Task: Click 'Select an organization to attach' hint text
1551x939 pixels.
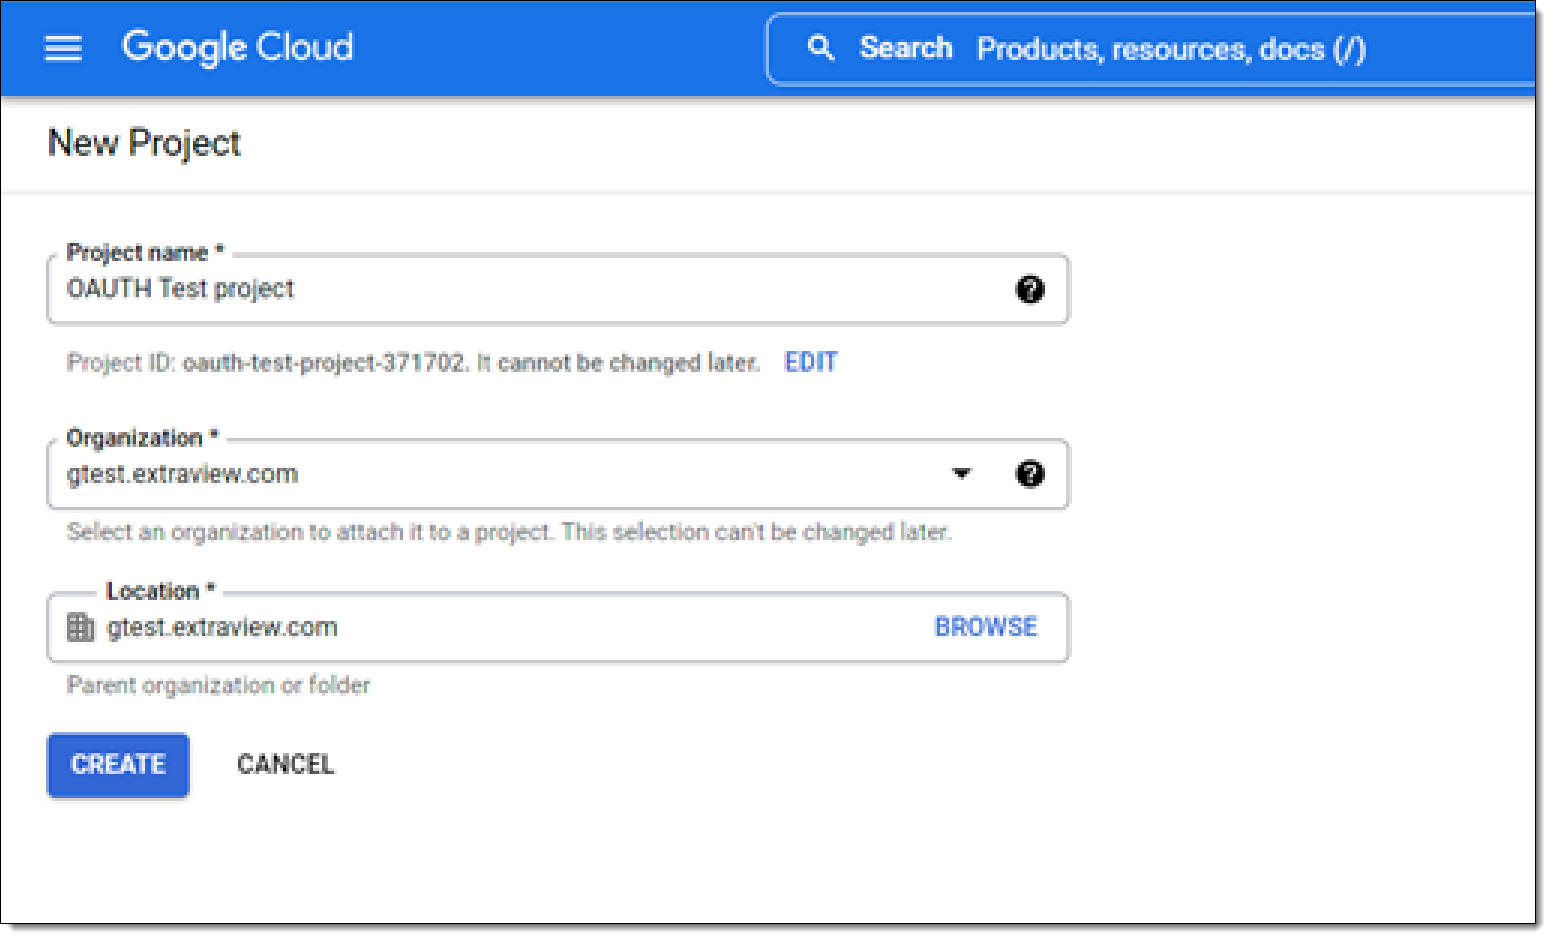Action: pyautogui.click(x=509, y=532)
